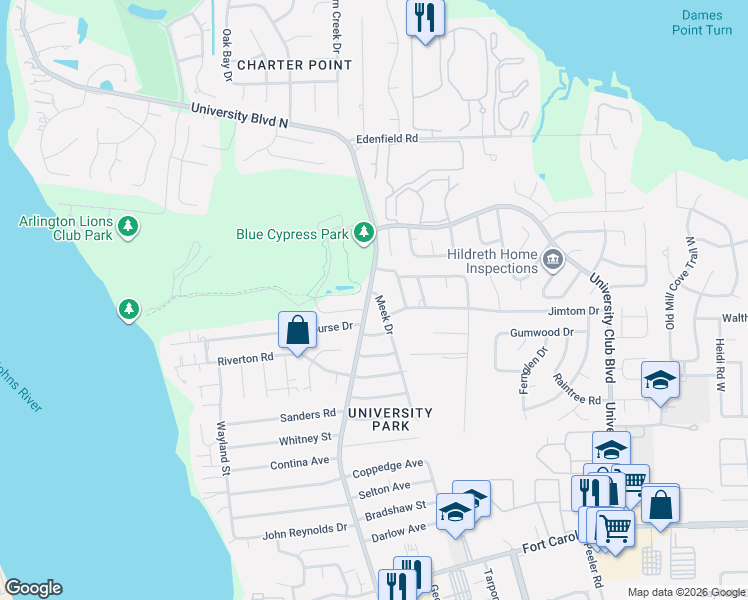
Task: Select the Selton Ave street label
Action: click(384, 490)
